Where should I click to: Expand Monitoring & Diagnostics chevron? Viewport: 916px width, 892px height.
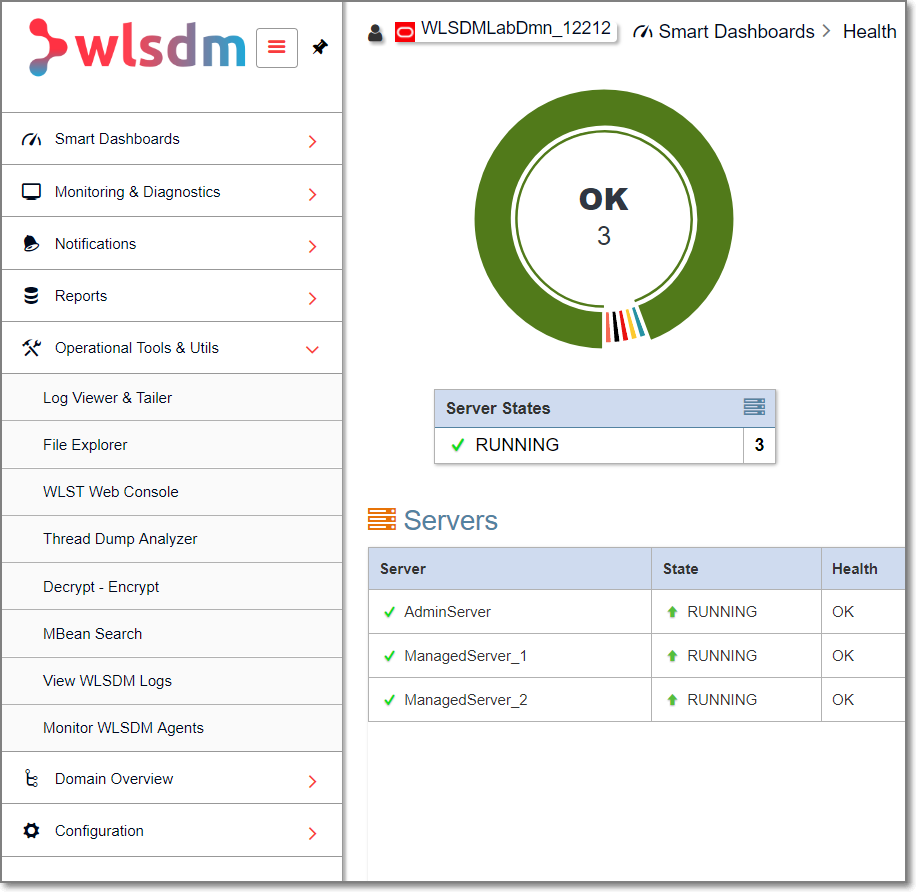(x=313, y=194)
